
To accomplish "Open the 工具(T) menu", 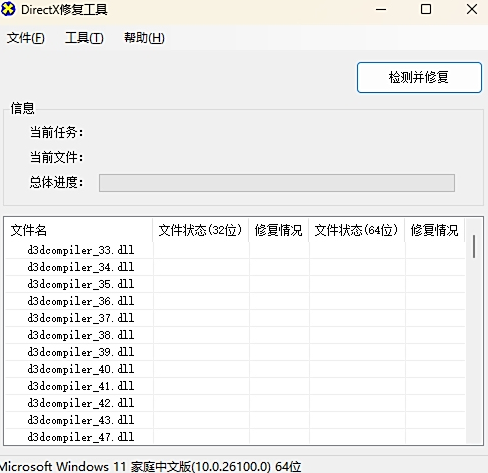I will (84, 38).
